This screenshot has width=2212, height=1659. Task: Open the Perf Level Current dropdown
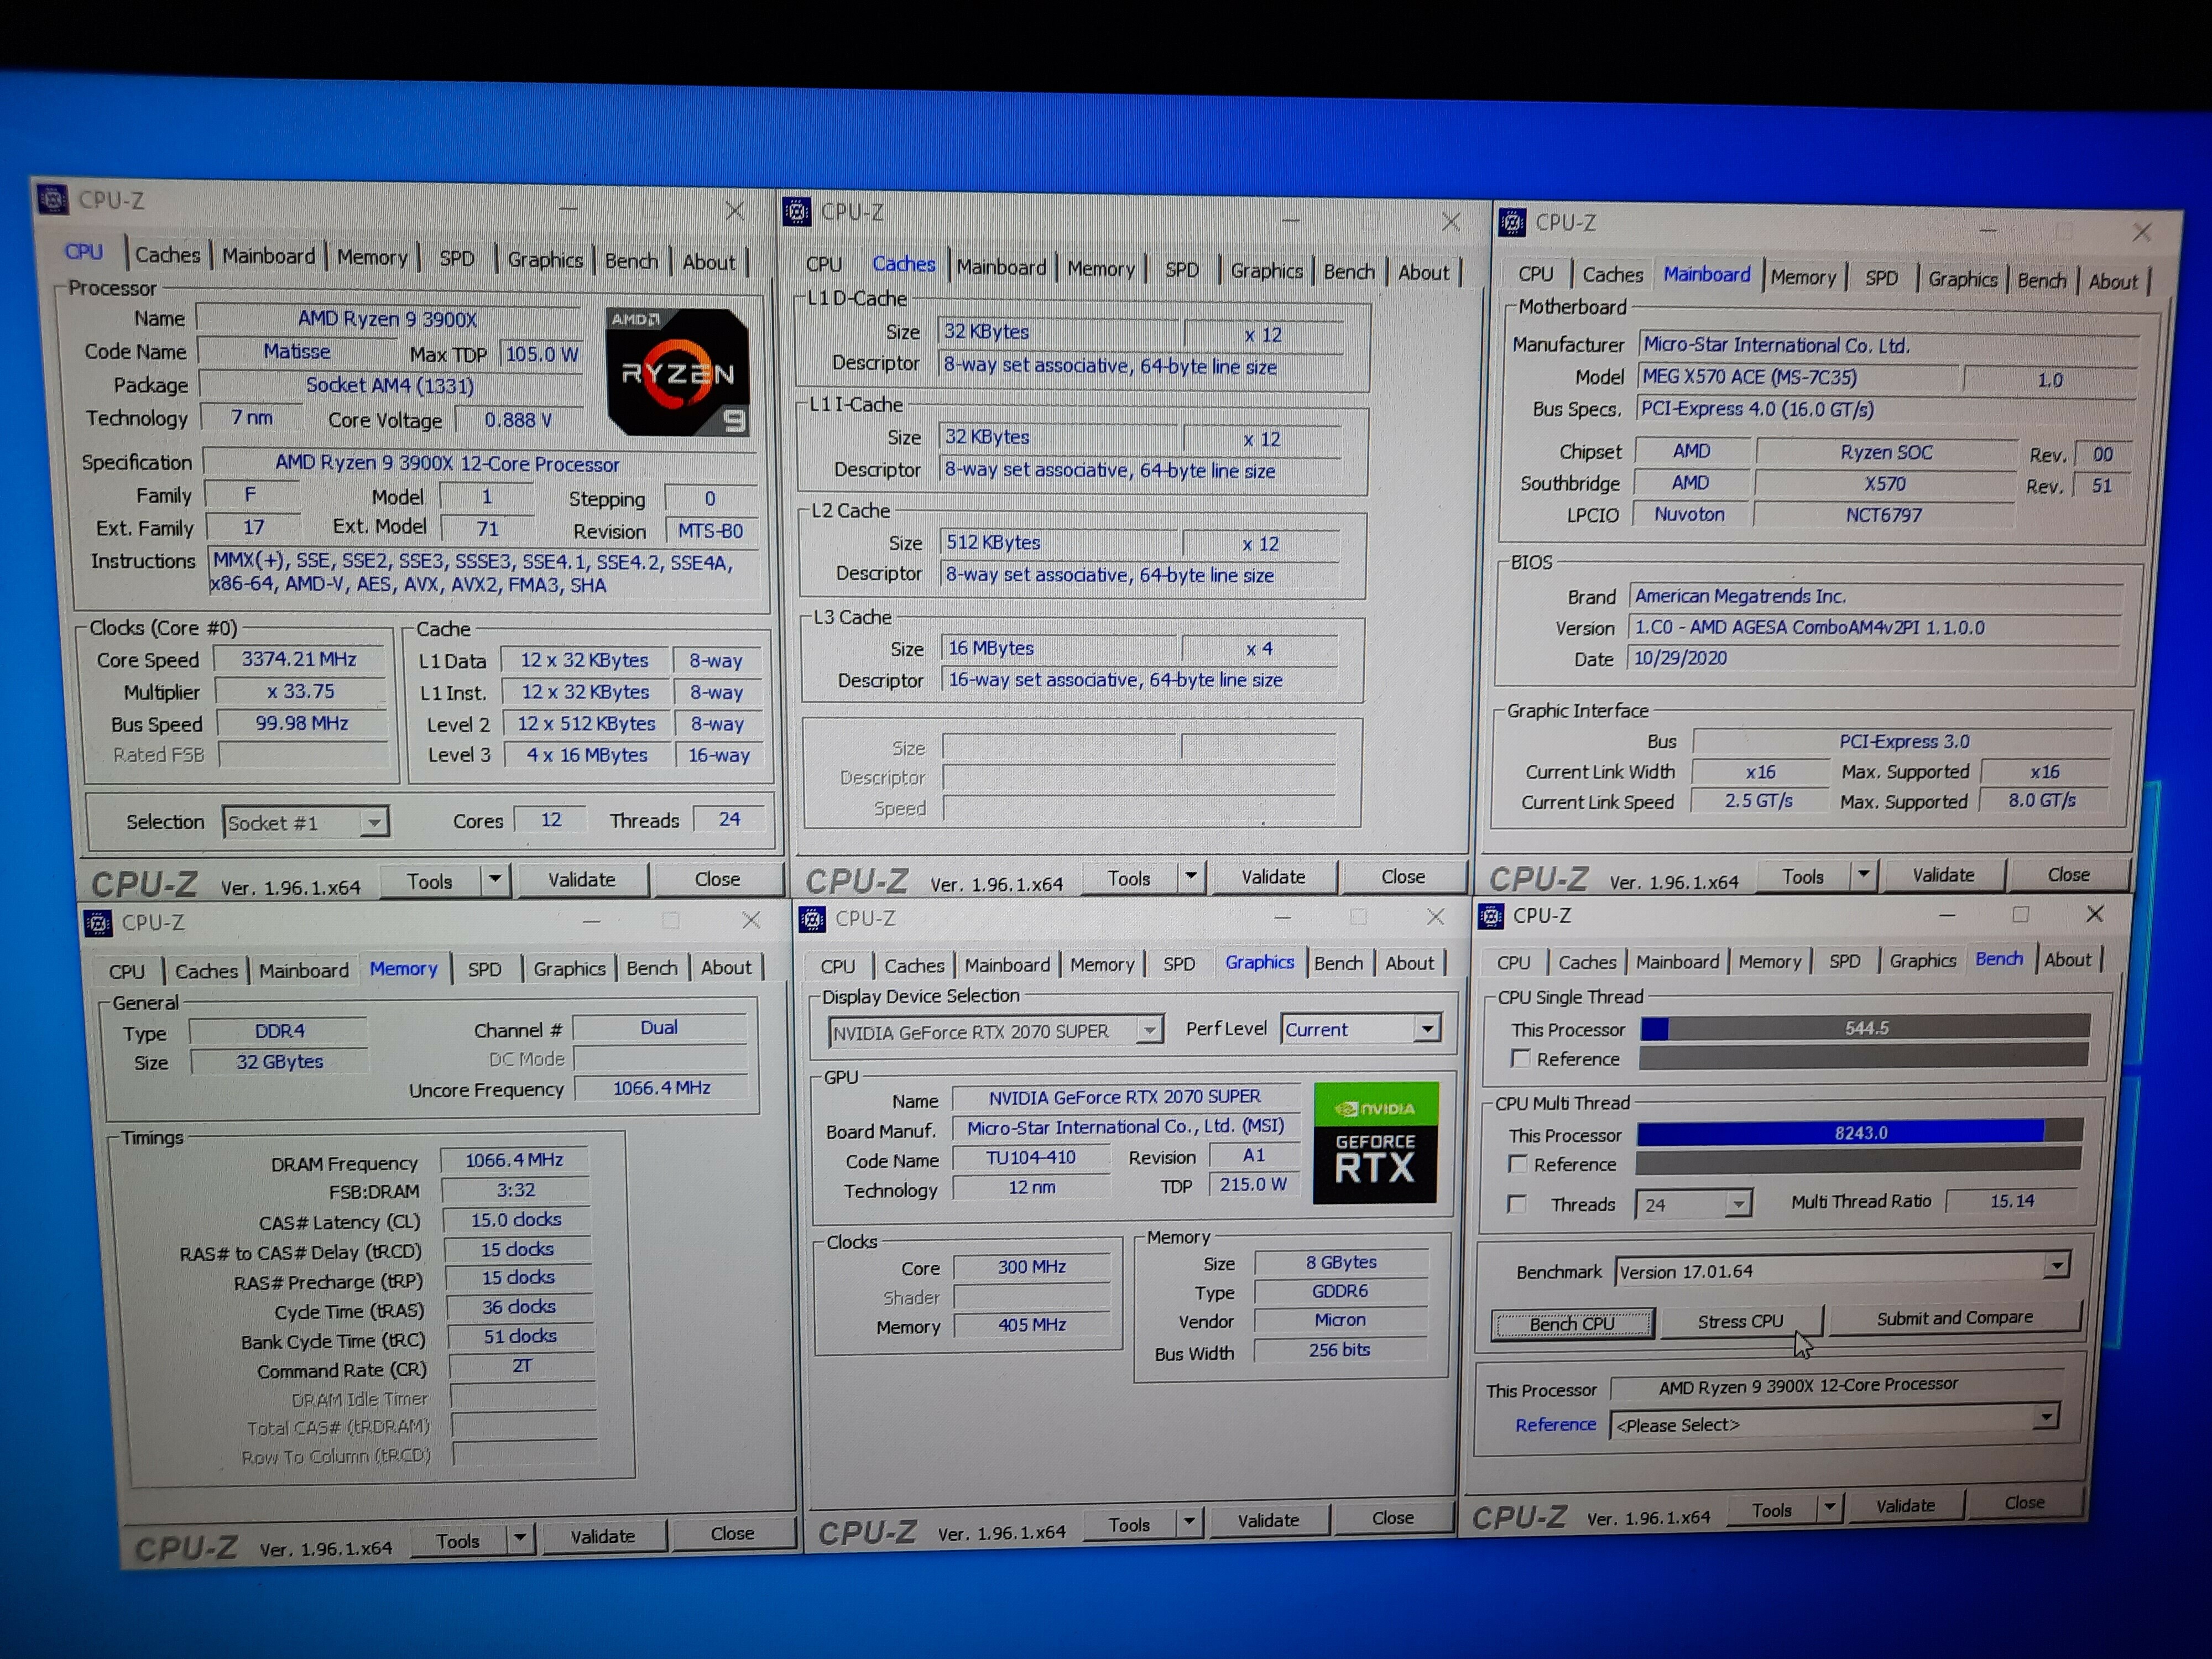(1427, 1027)
